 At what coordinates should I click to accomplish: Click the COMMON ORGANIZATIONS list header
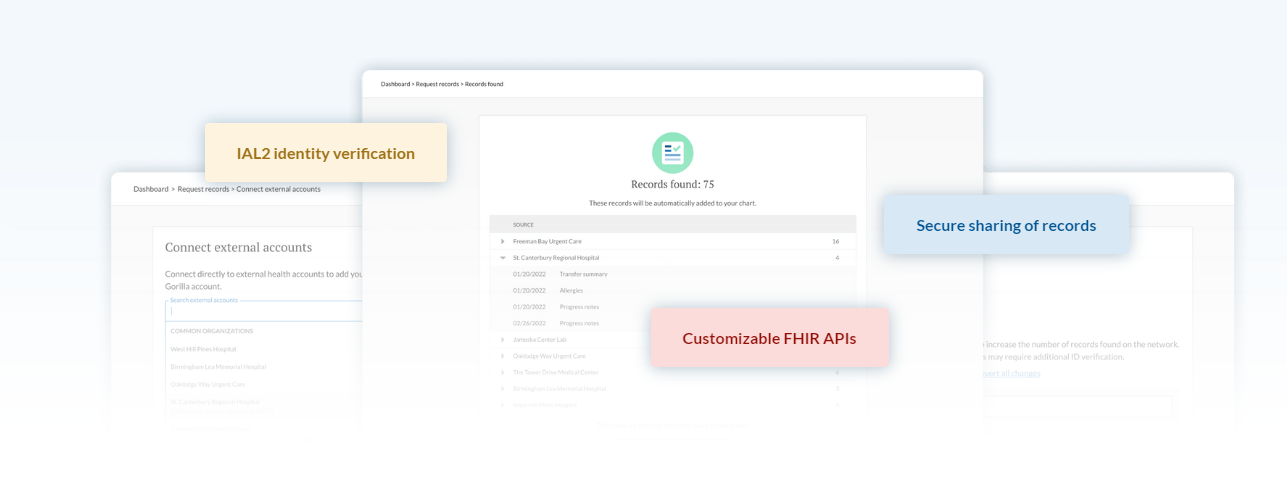tap(211, 331)
